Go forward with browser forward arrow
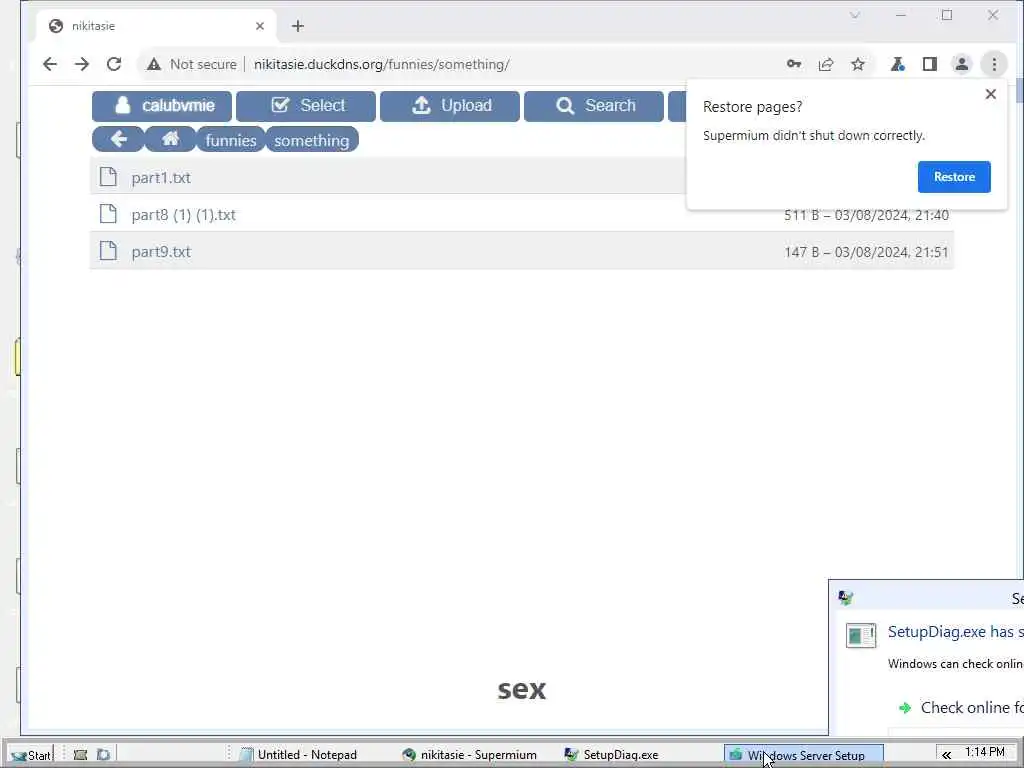Image resolution: width=1024 pixels, height=768 pixels. tap(82, 64)
